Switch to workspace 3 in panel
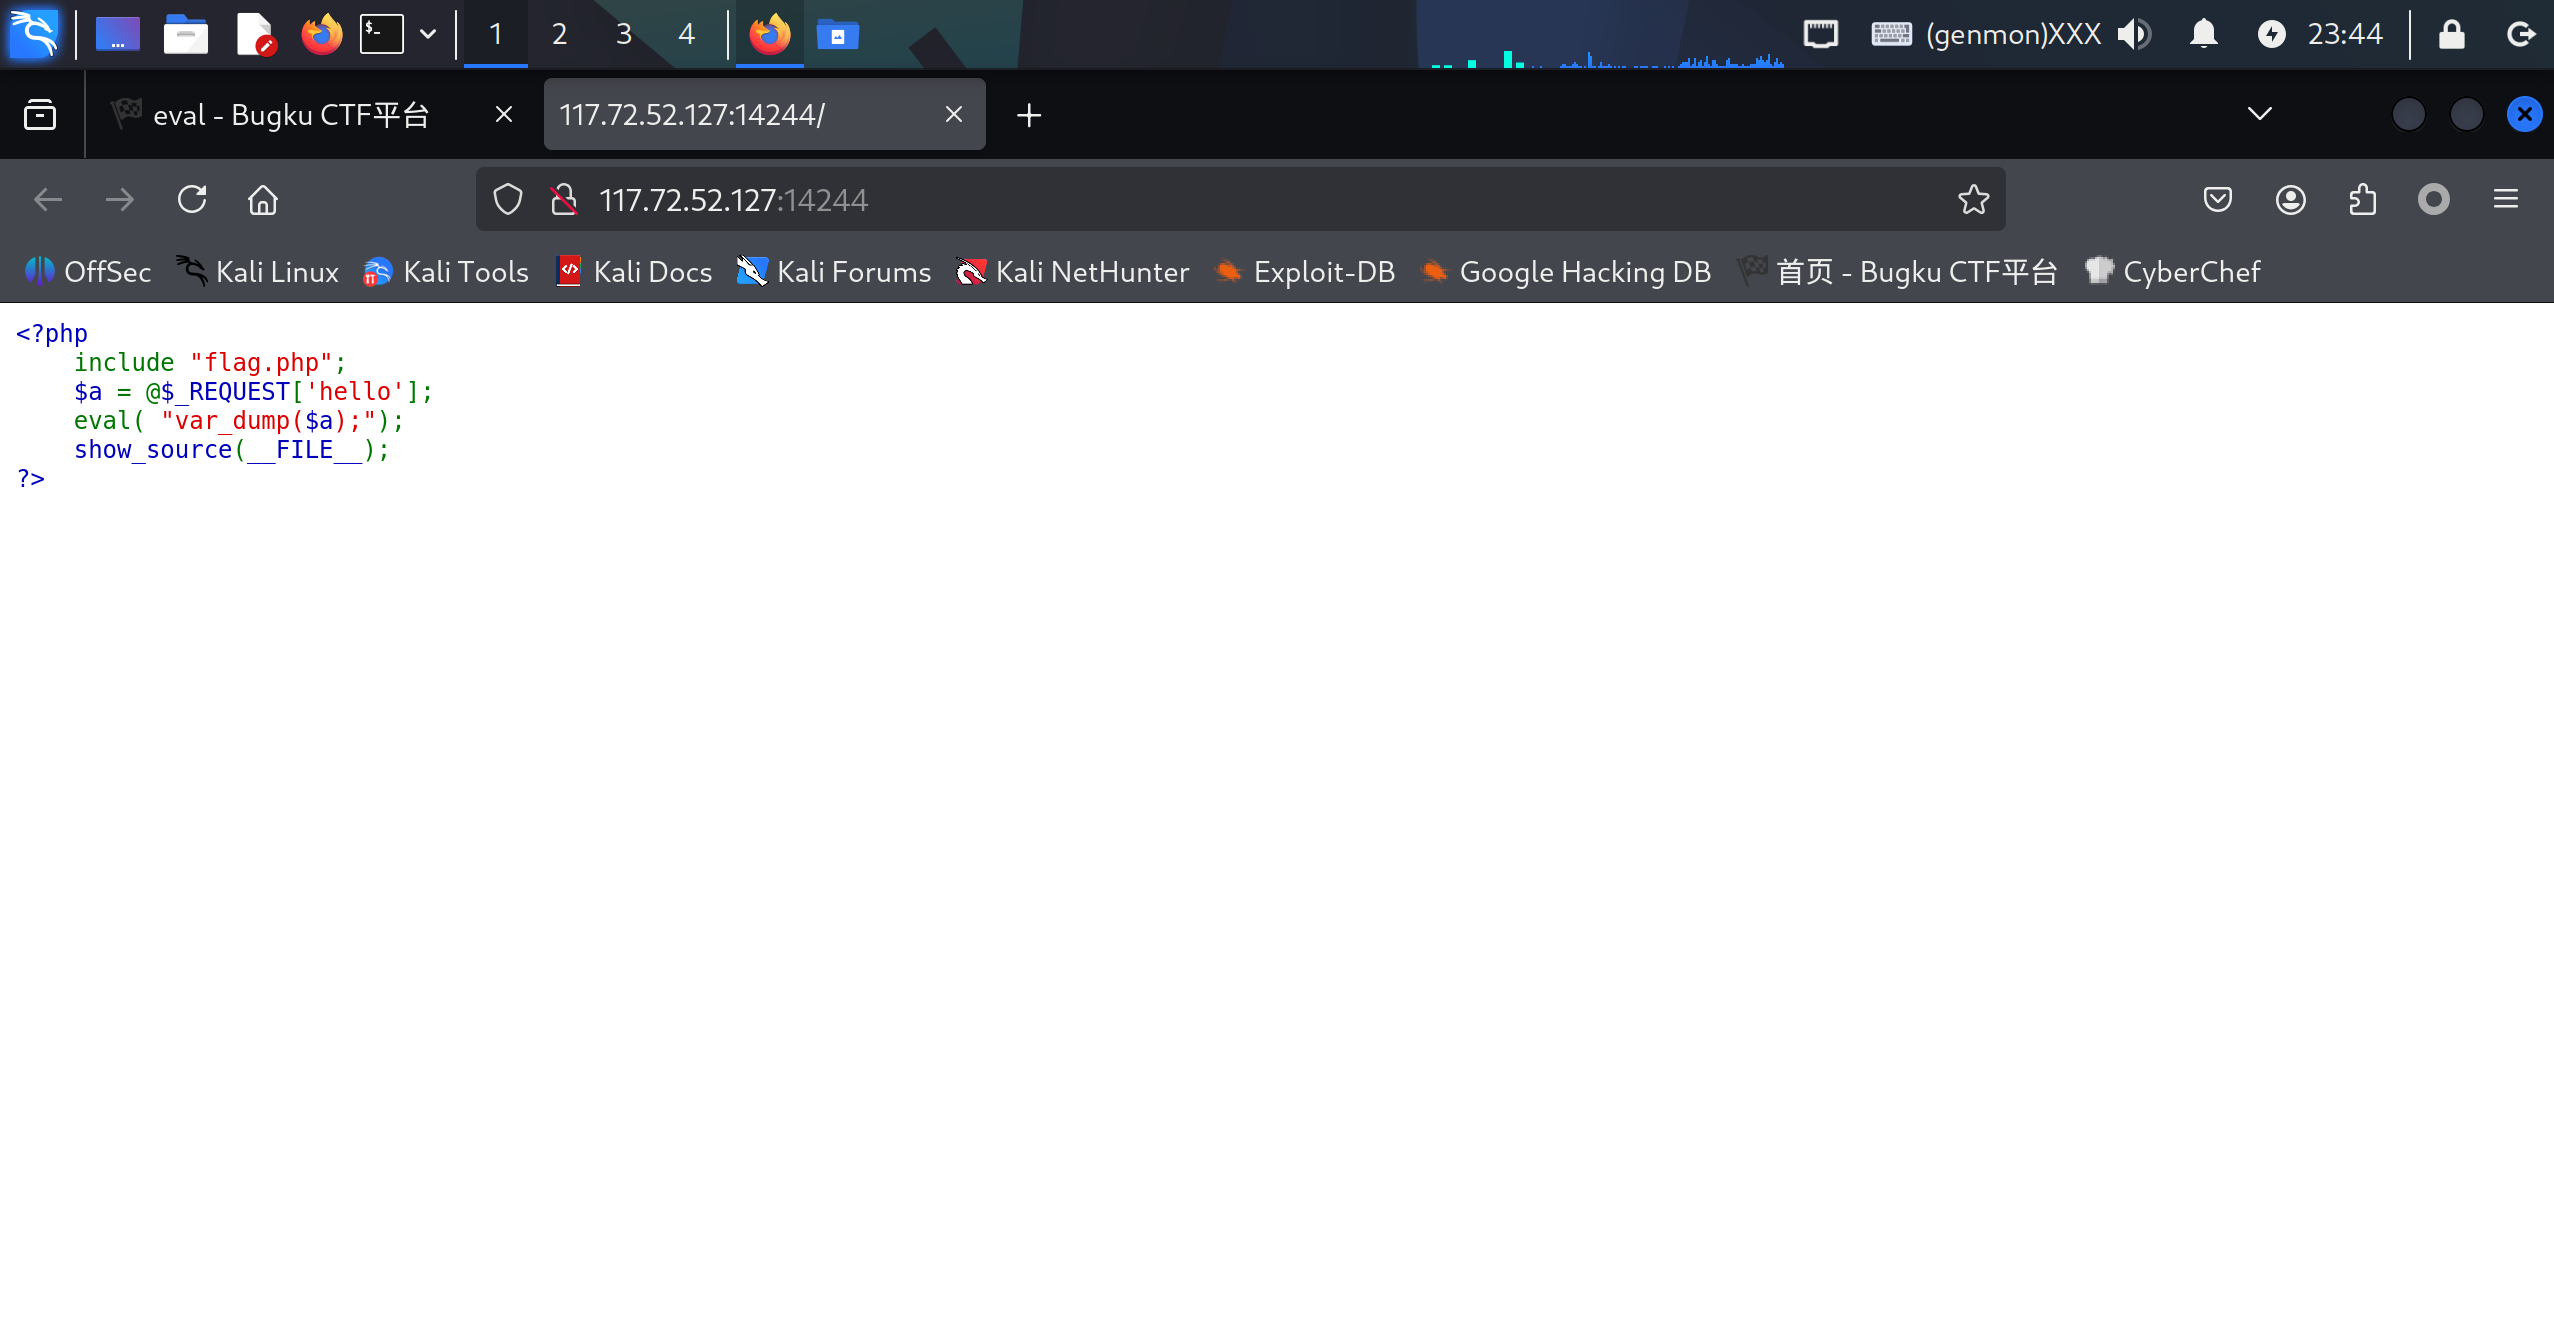The image size is (2554, 1340). 623,34
